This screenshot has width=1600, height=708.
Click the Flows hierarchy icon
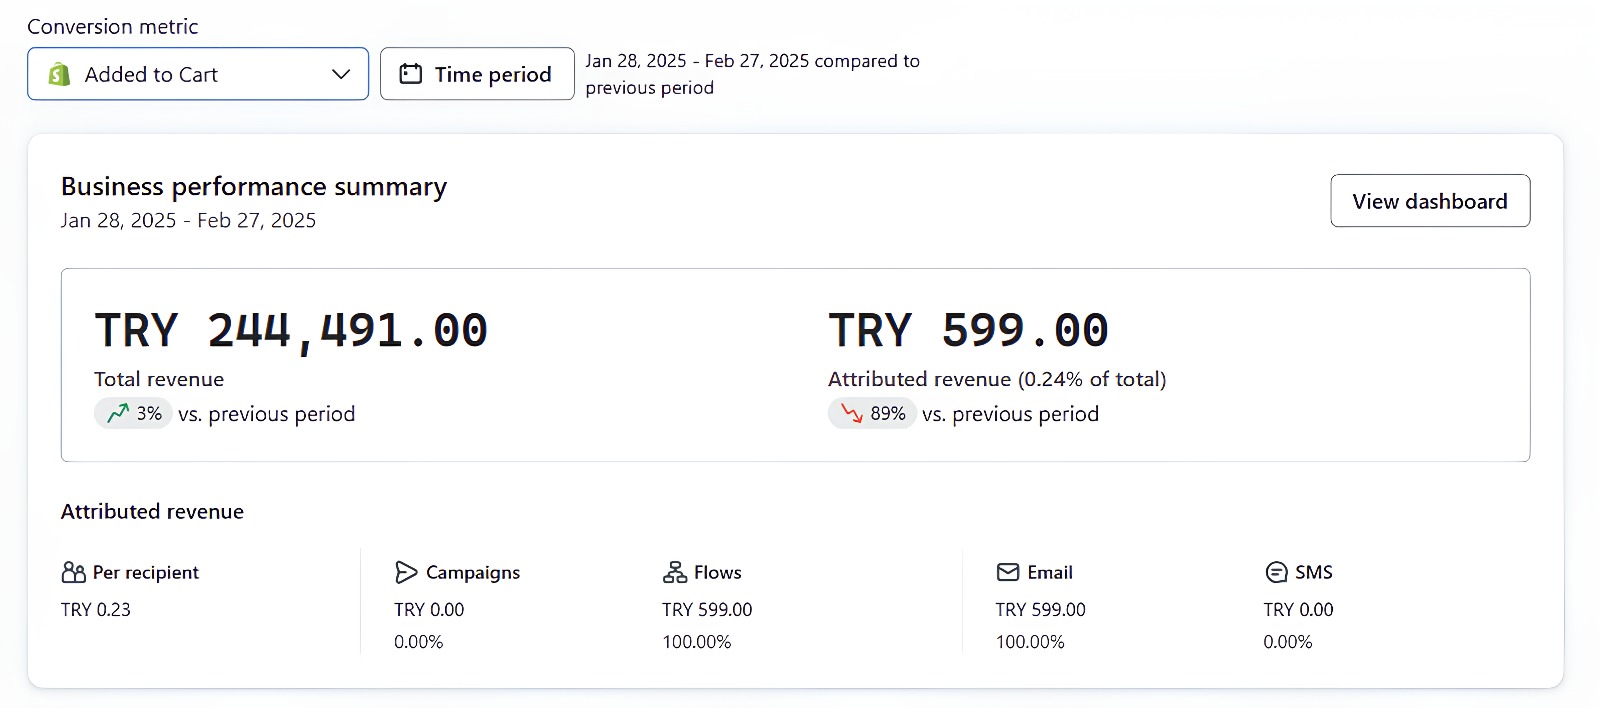point(674,572)
